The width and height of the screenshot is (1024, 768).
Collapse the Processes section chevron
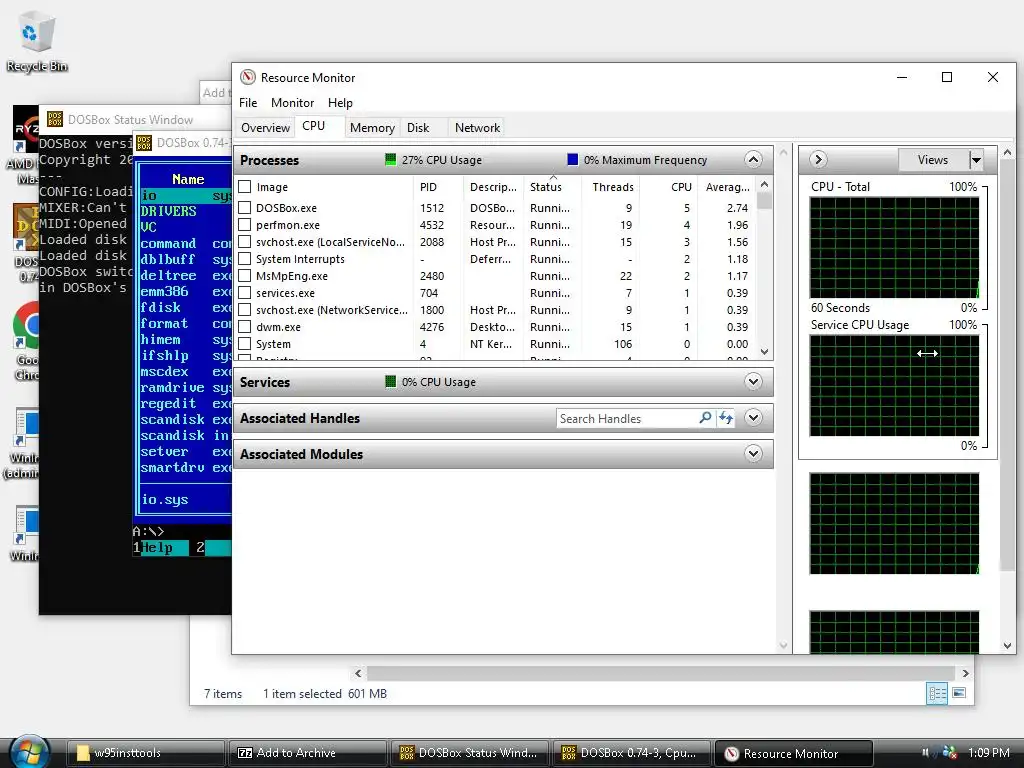[753, 159]
